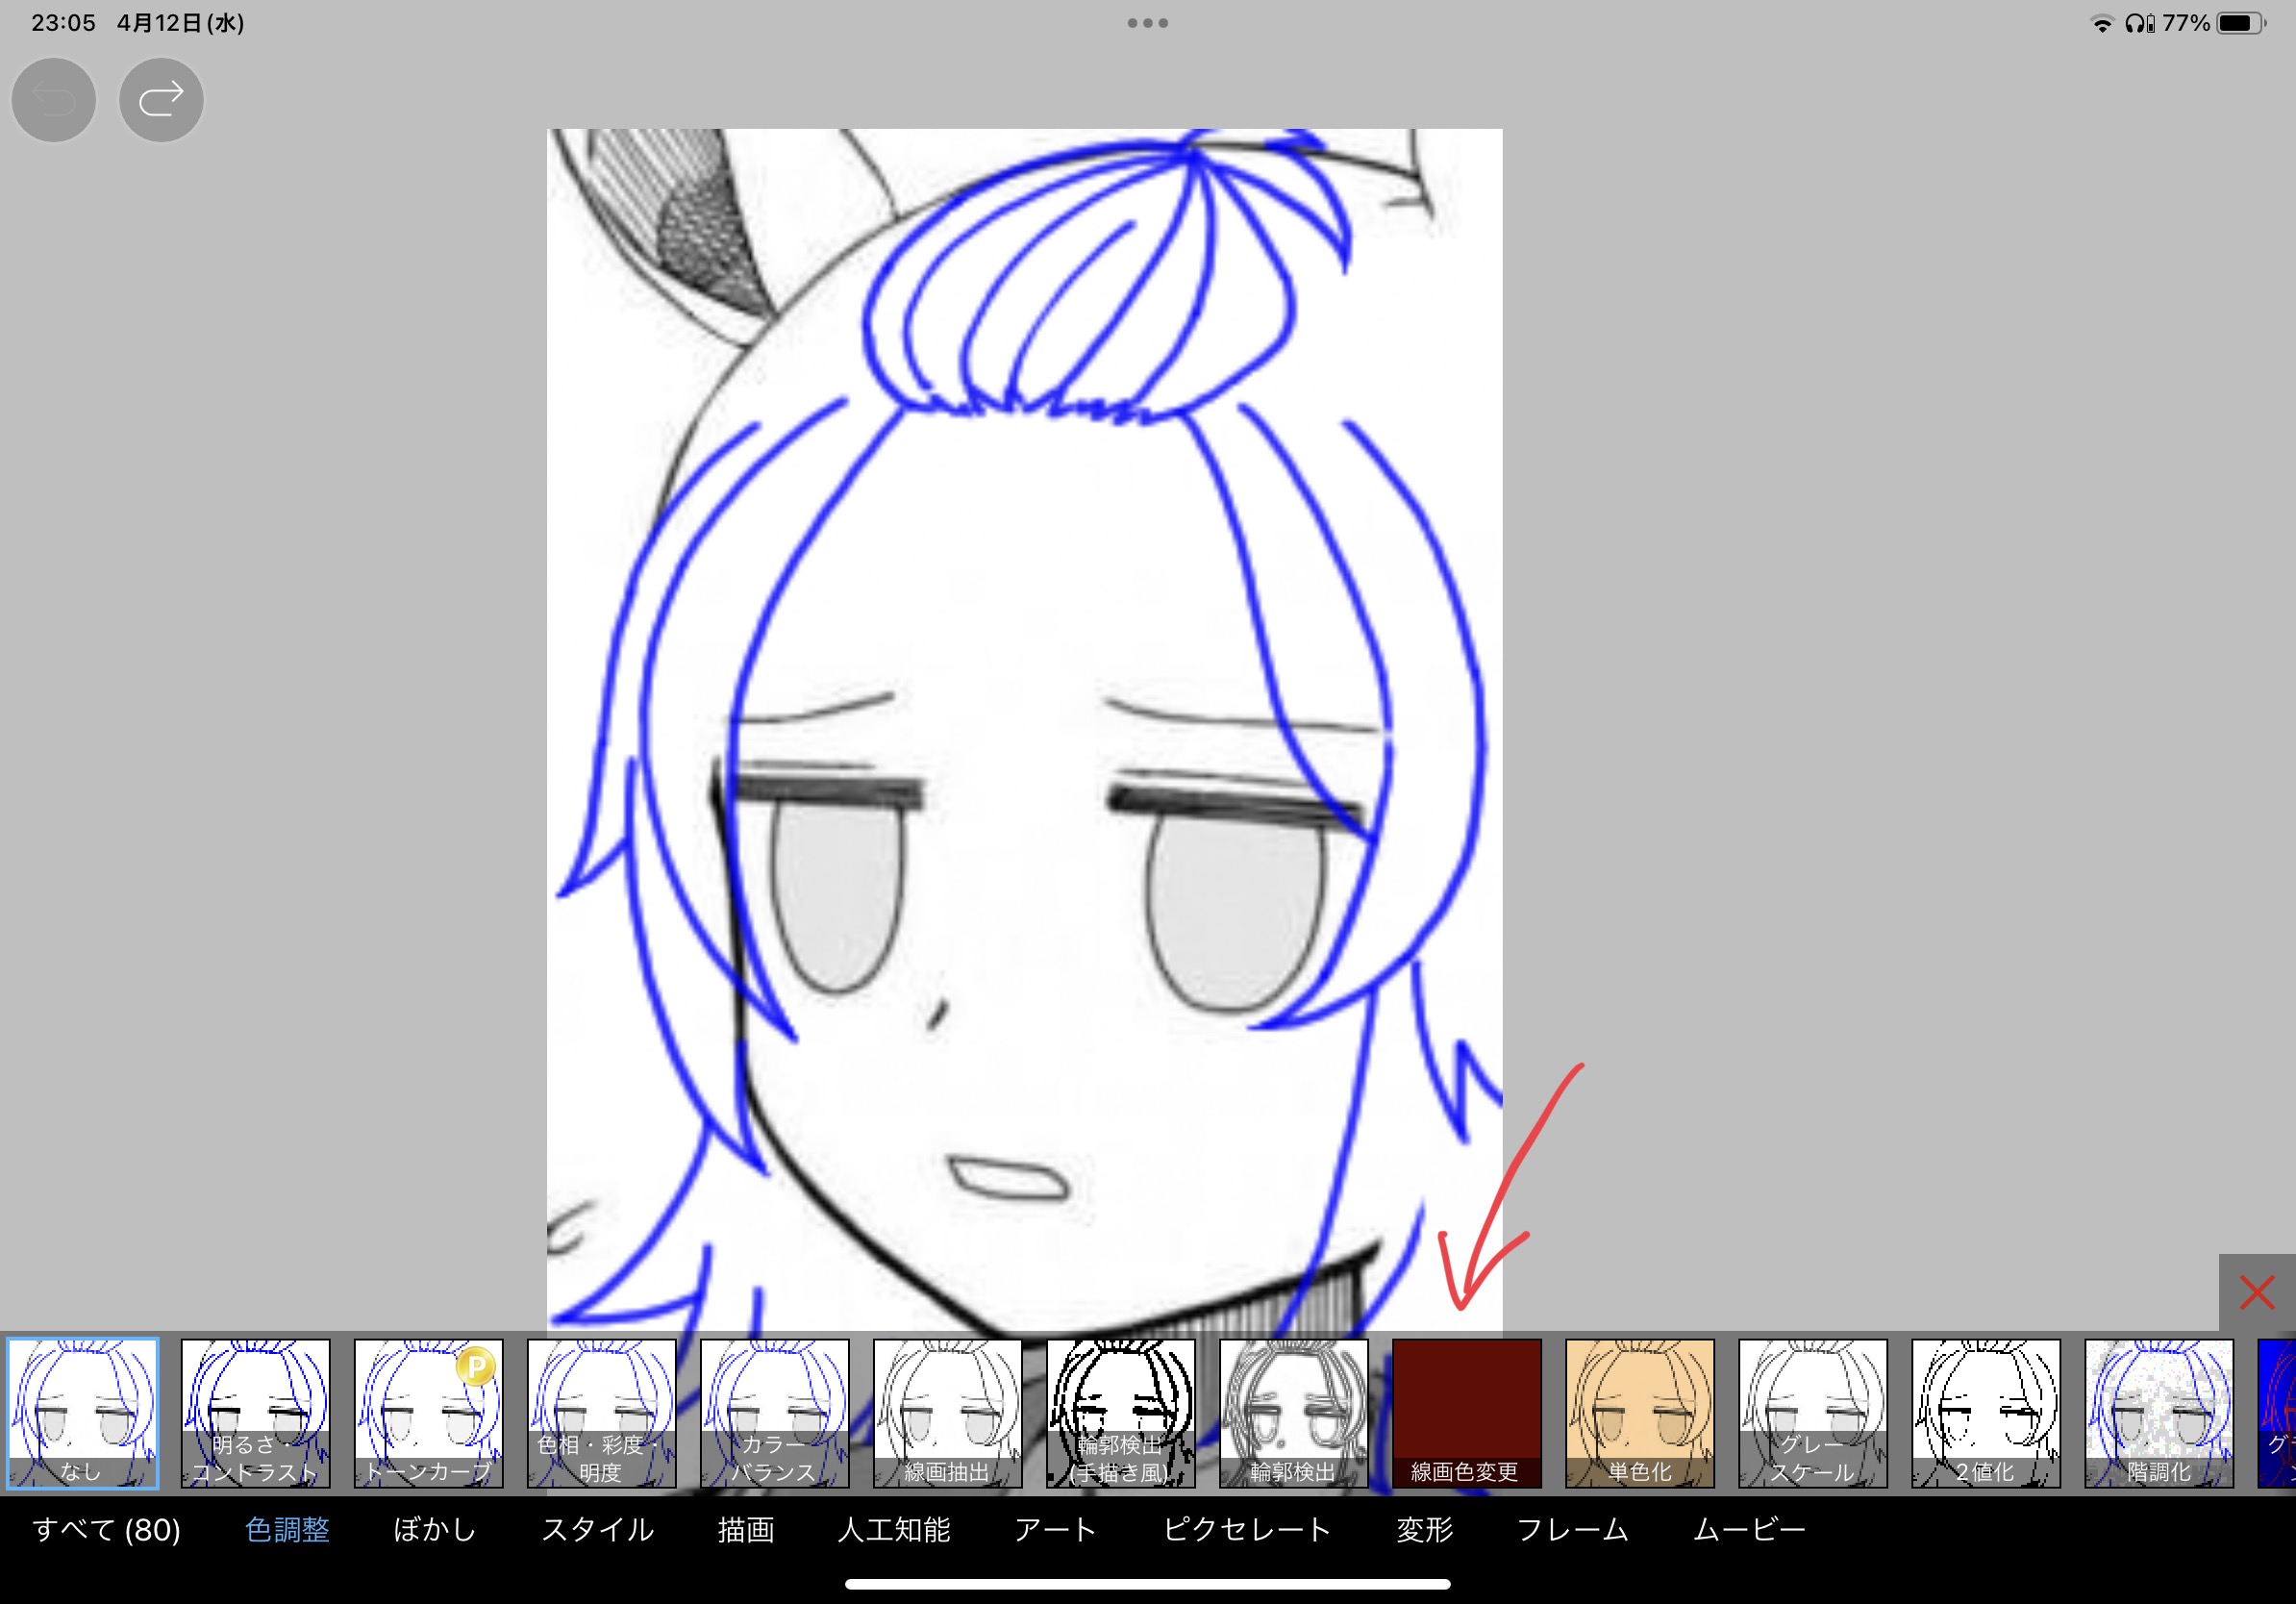Open the ぼかし category tab
This screenshot has width=2296, height=1604.
[434, 1530]
